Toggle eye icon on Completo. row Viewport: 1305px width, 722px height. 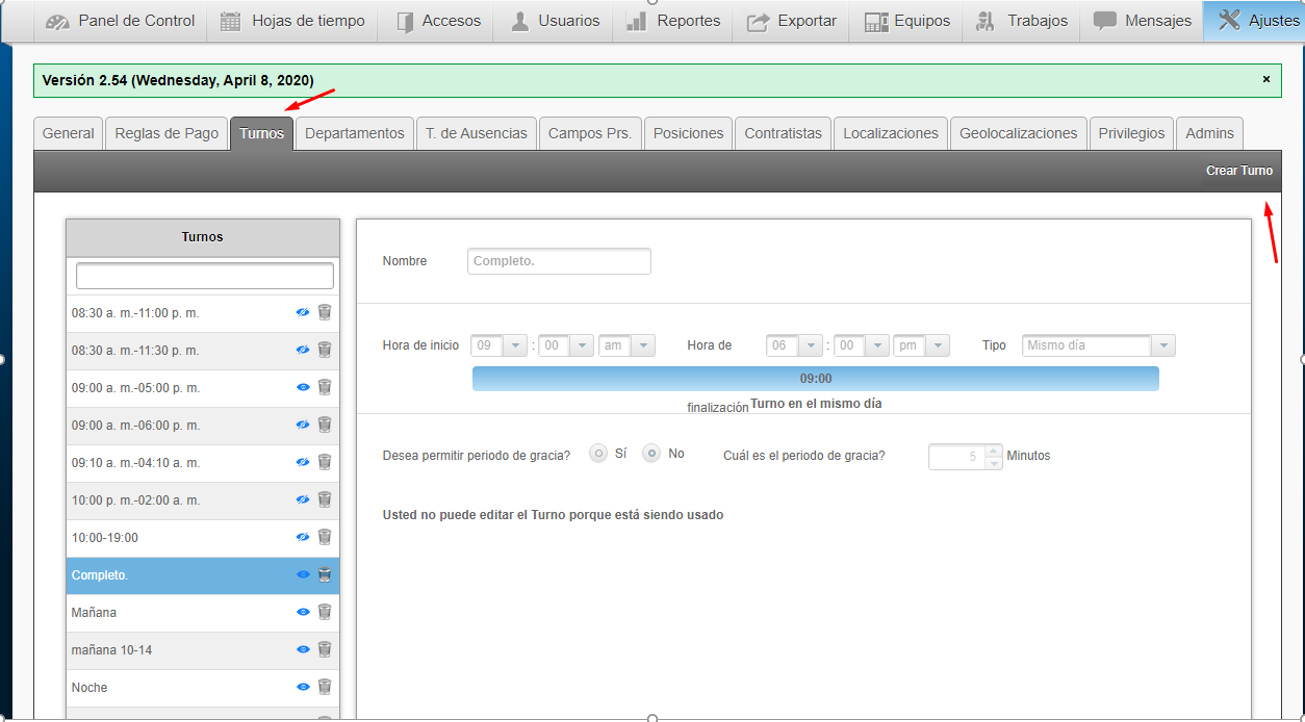pyautogui.click(x=303, y=575)
